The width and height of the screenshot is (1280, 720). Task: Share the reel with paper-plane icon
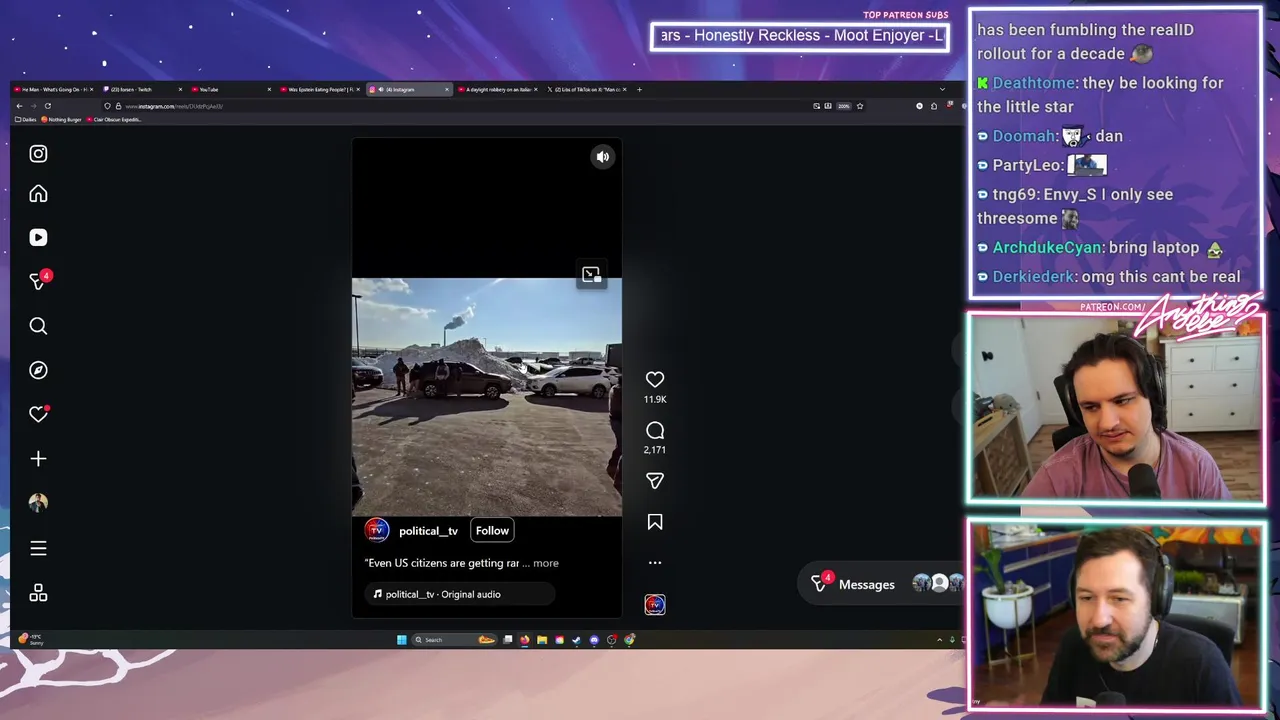tap(655, 481)
